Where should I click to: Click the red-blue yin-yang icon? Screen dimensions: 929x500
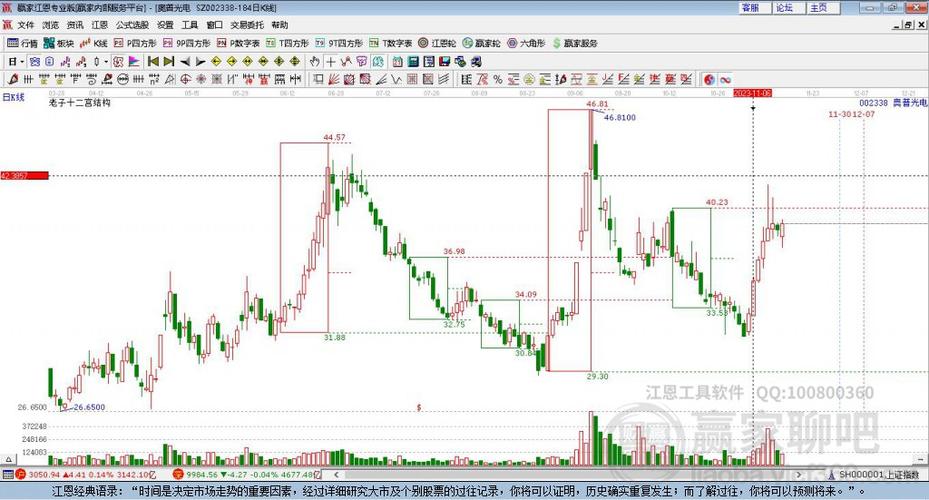coord(709,79)
